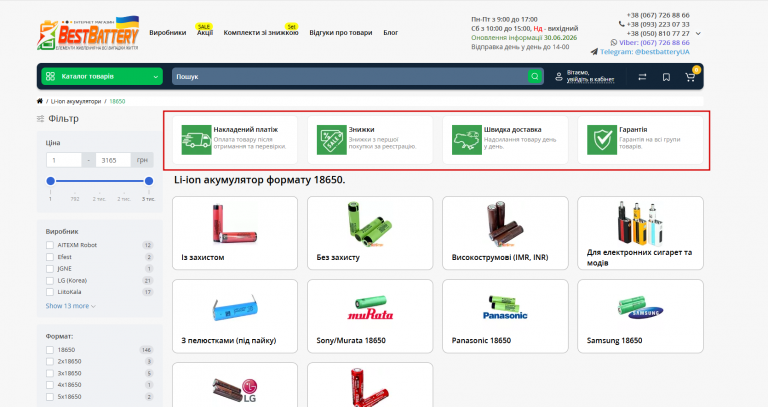Click phone number +38 (067) 726 88 66
The height and width of the screenshot is (407, 768).
click(658, 15)
